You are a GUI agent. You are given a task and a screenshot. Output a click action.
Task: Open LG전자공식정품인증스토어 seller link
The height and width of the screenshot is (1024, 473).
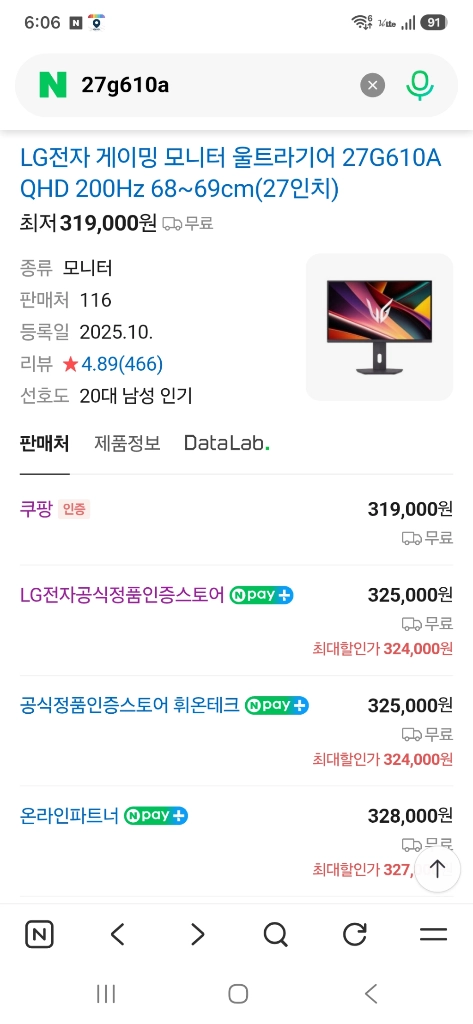[x=122, y=595]
